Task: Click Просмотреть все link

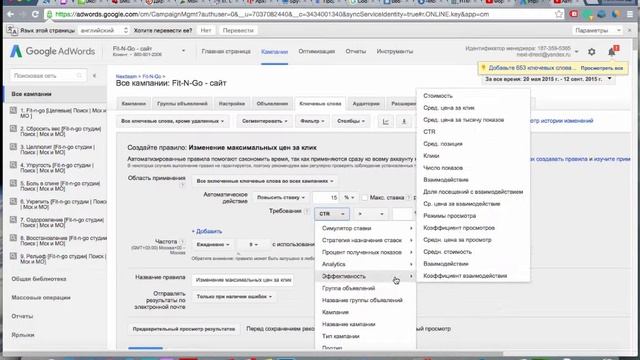Action: point(602,68)
